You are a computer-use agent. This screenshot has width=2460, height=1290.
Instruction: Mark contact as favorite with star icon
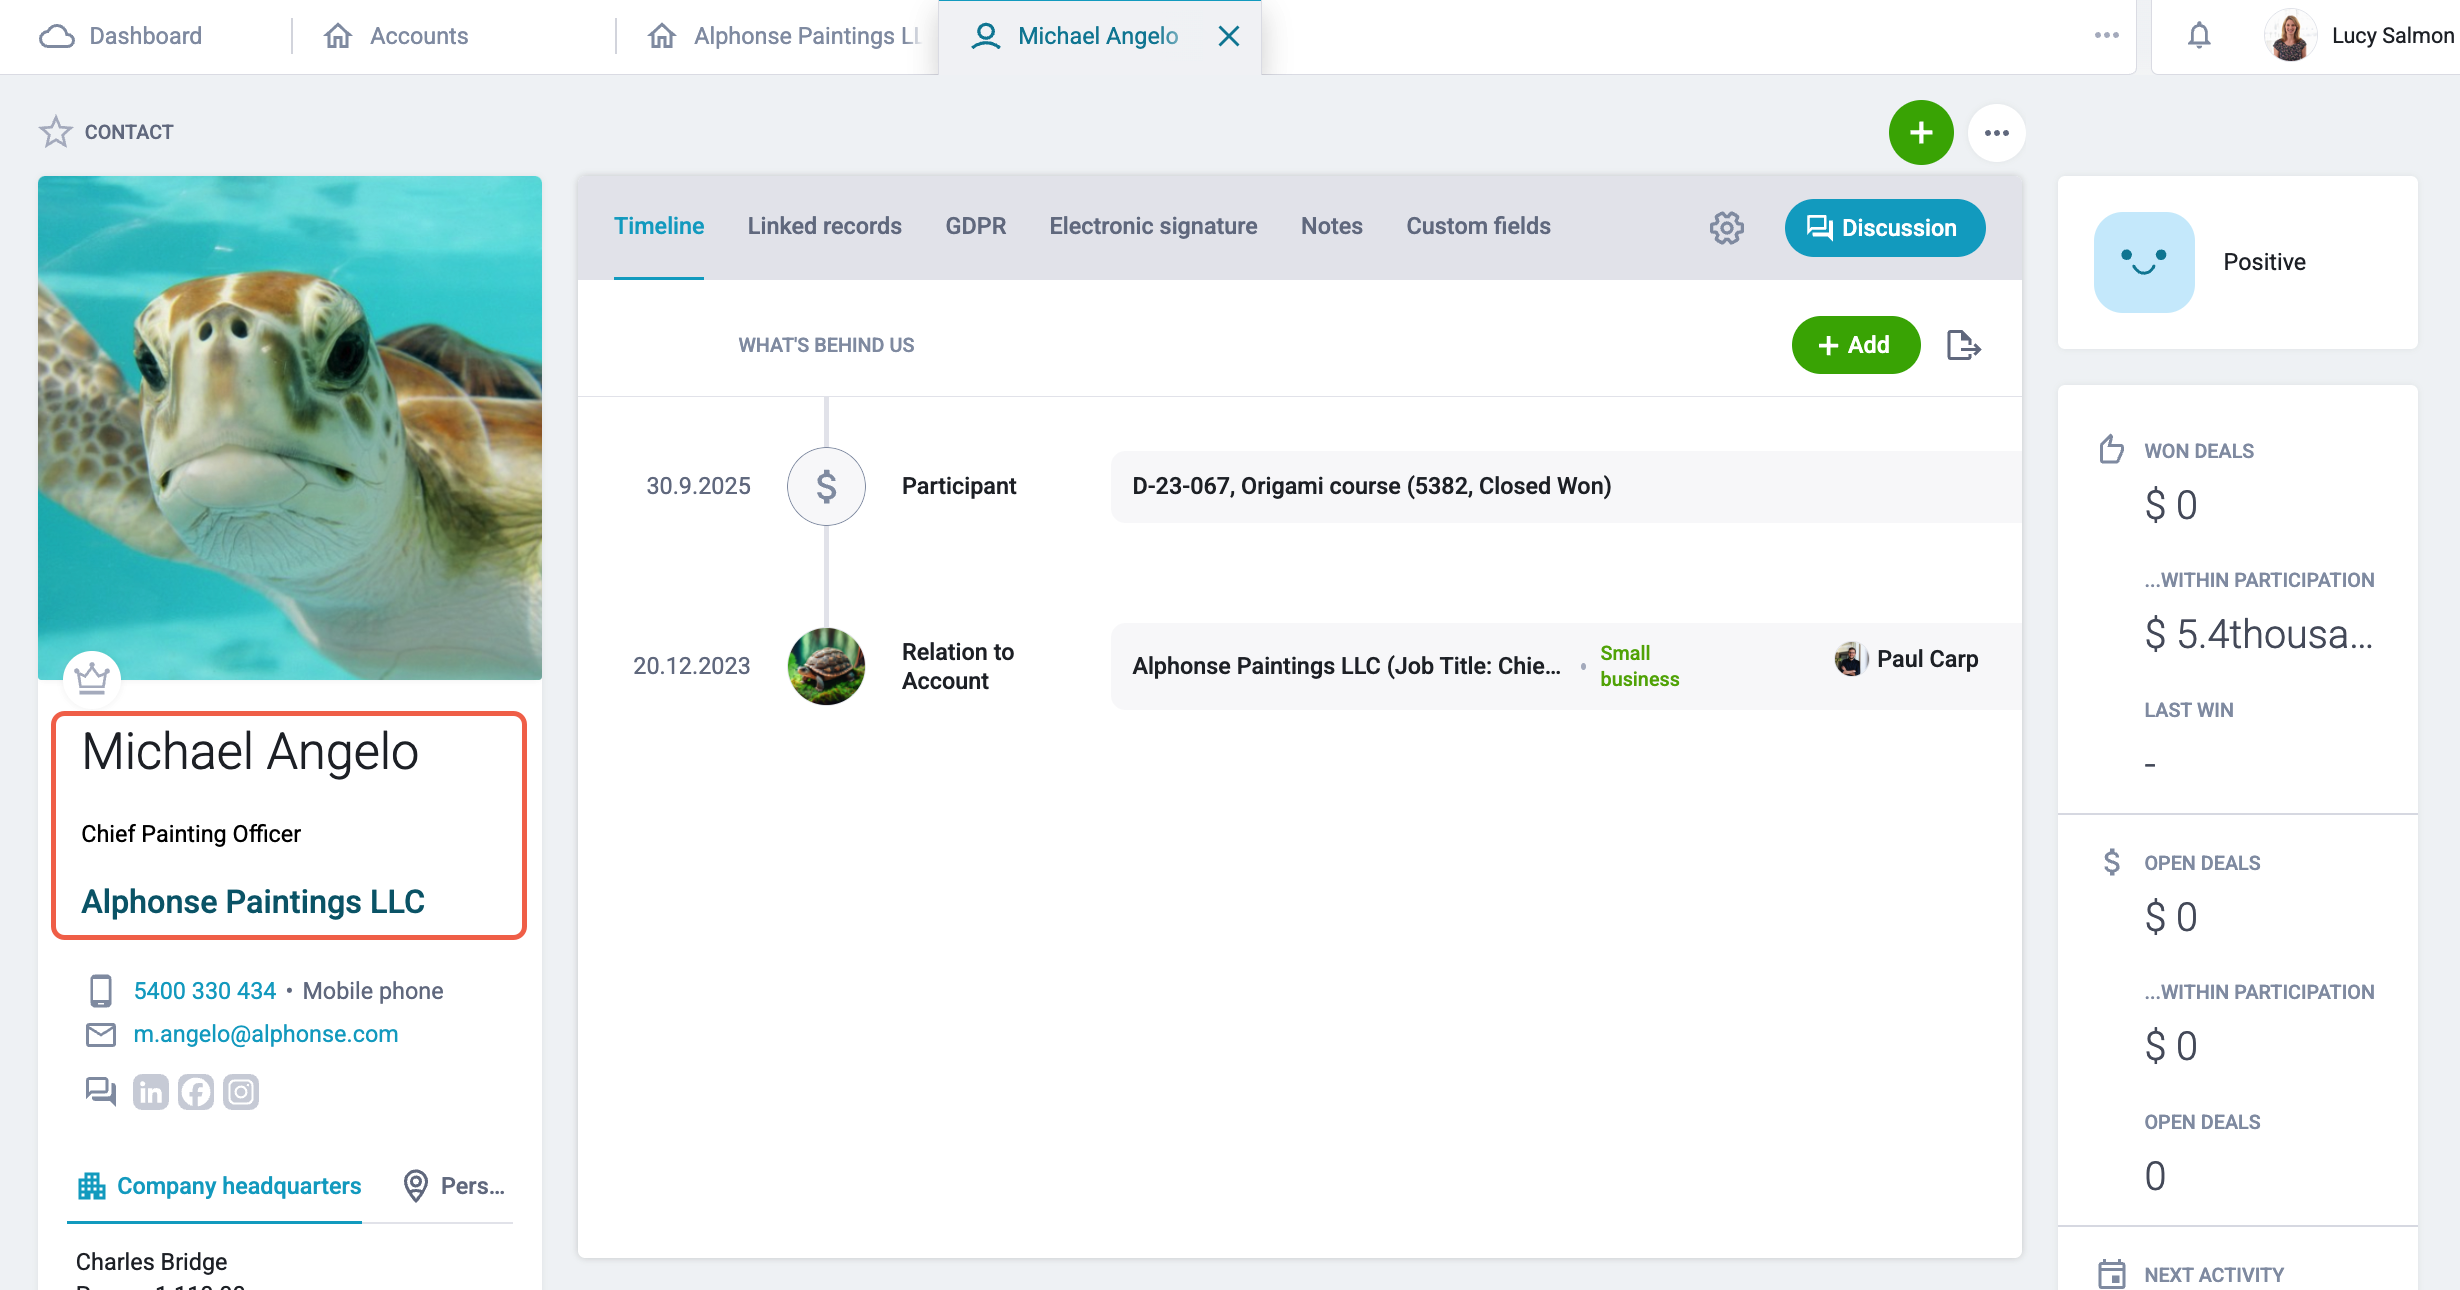[x=56, y=132]
